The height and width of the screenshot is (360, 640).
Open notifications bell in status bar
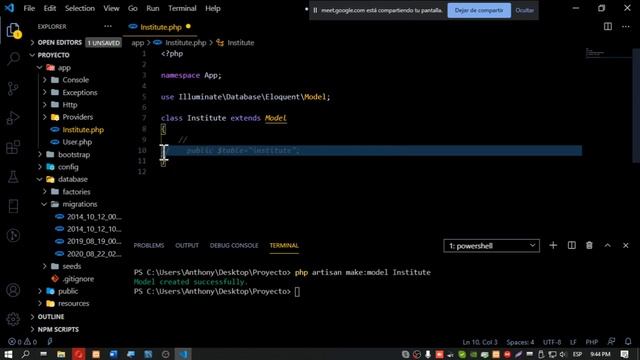pyautogui.click(x=628, y=341)
